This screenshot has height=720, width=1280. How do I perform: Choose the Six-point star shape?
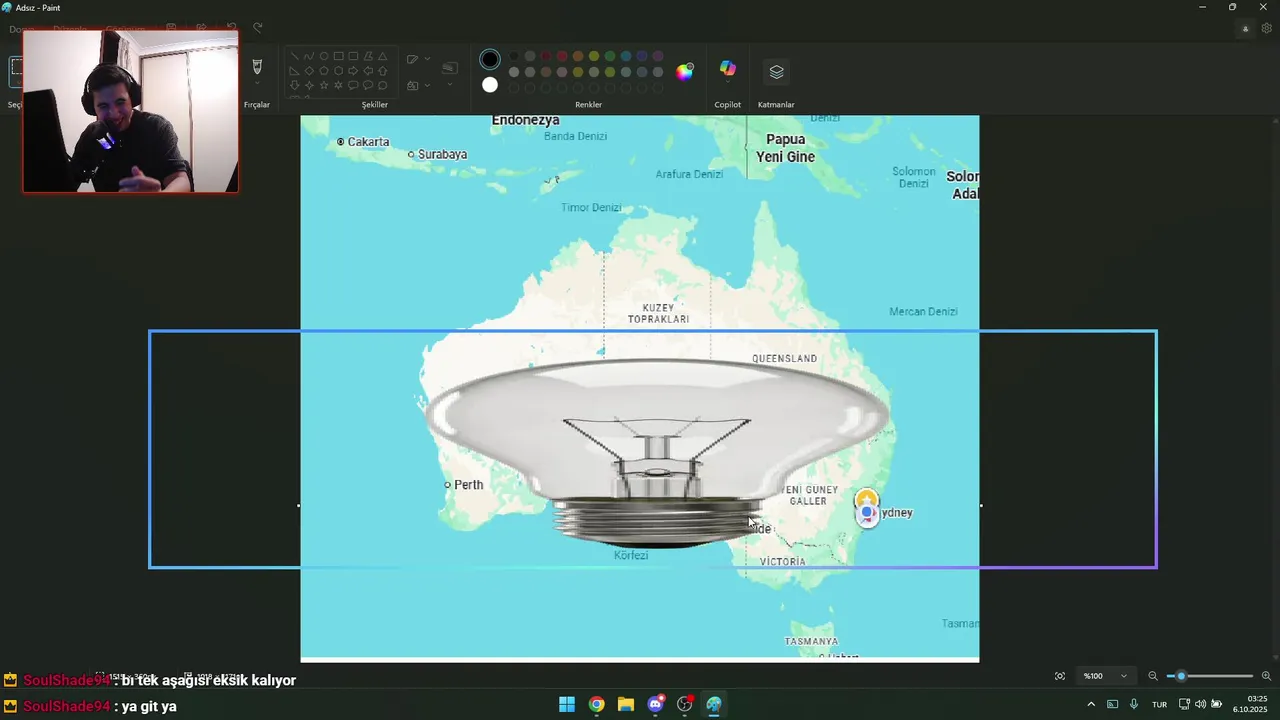coord(339,85)
